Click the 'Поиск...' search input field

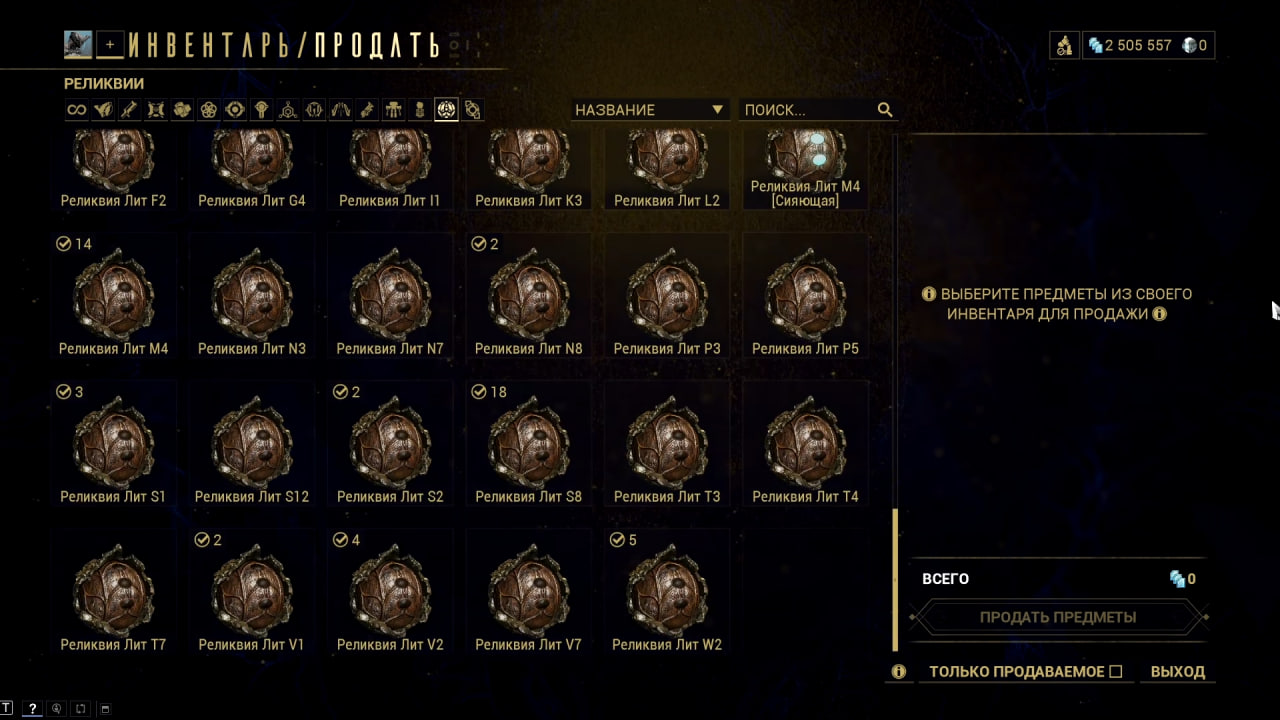808,110
